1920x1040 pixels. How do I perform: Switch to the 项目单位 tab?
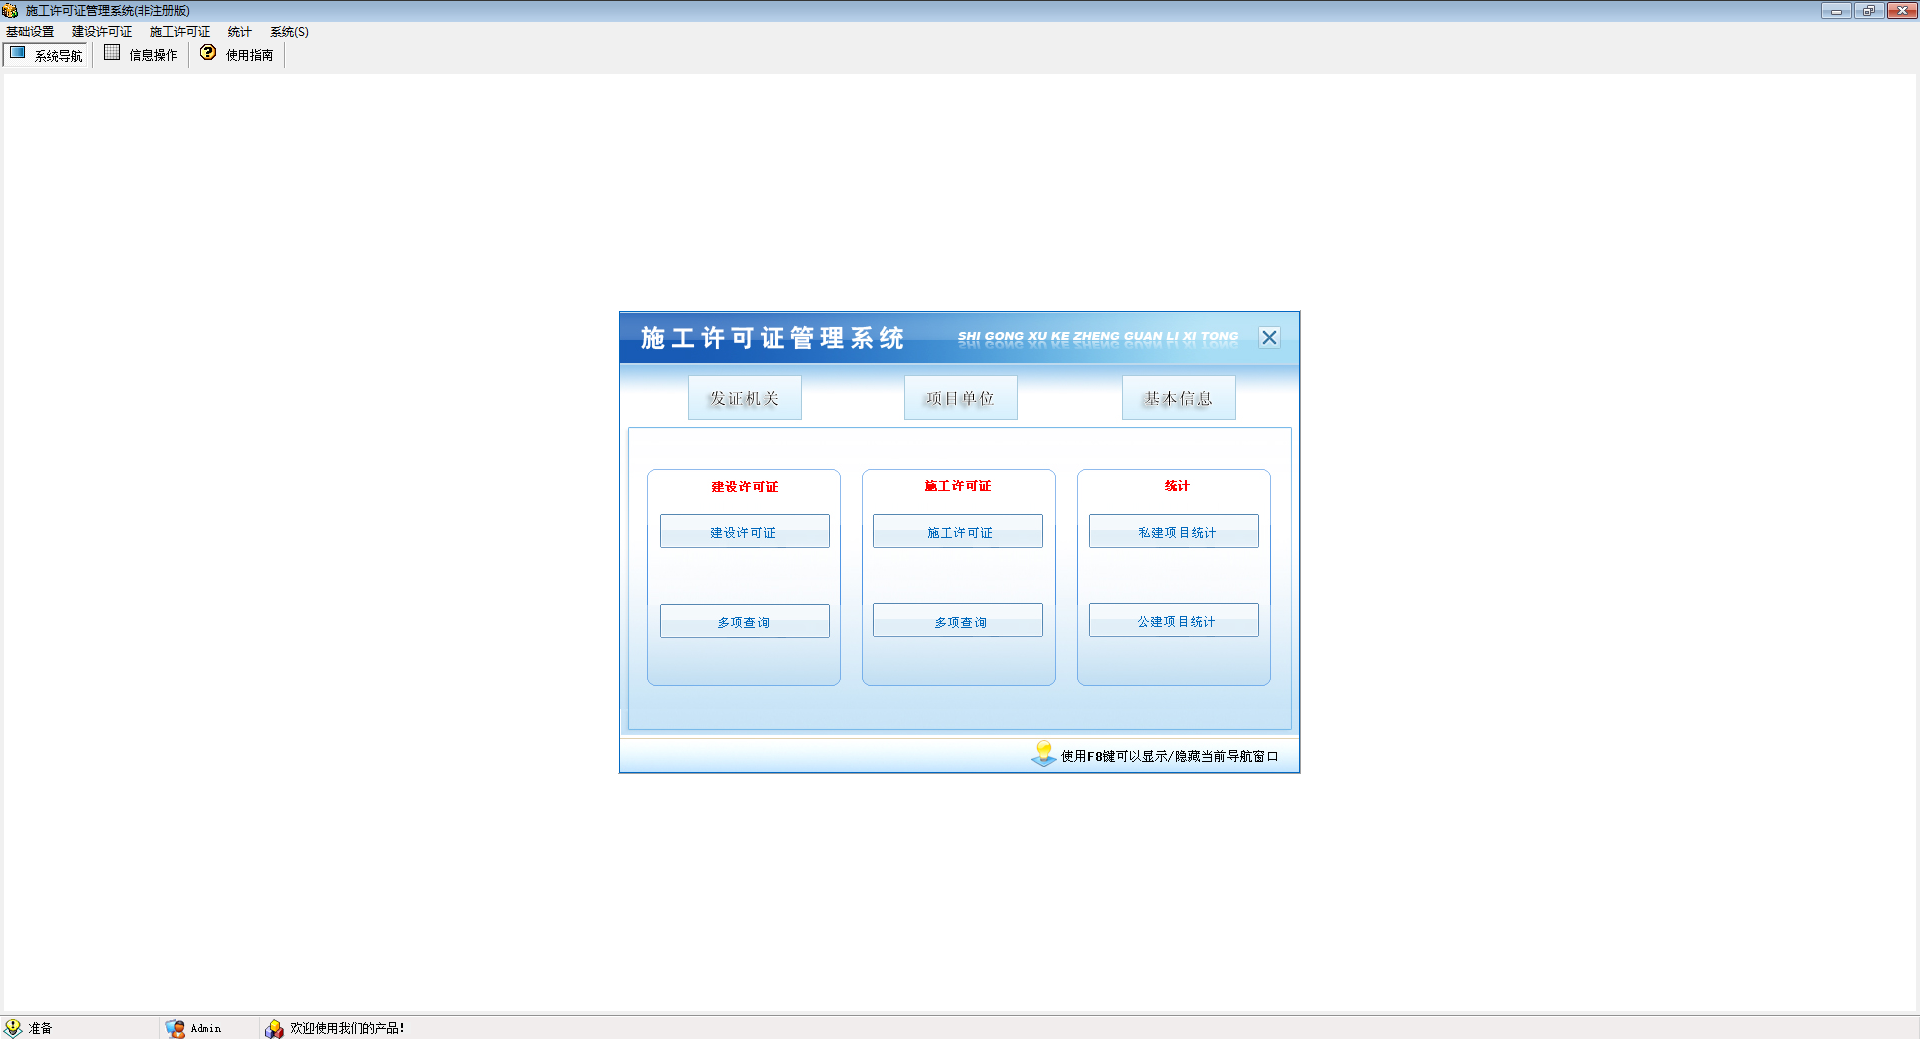coord(961,398)
